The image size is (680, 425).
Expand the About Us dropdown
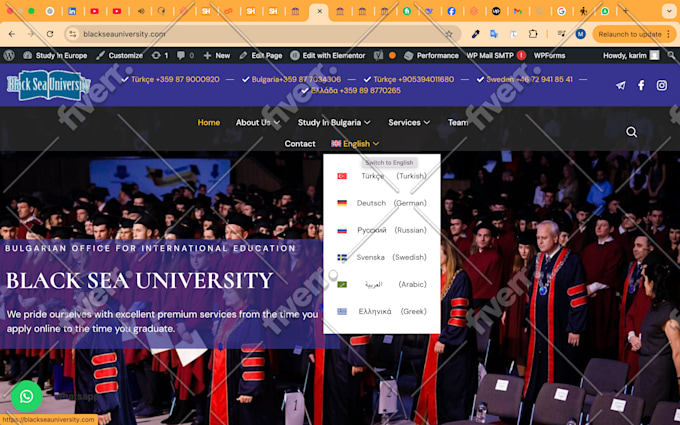[258, 123]
